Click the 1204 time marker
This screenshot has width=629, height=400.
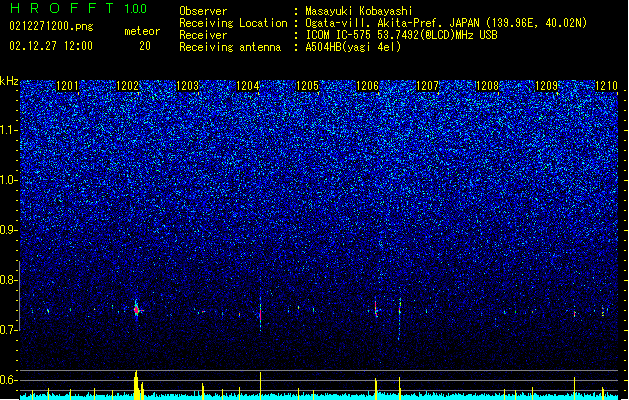(x=248, y=86)
